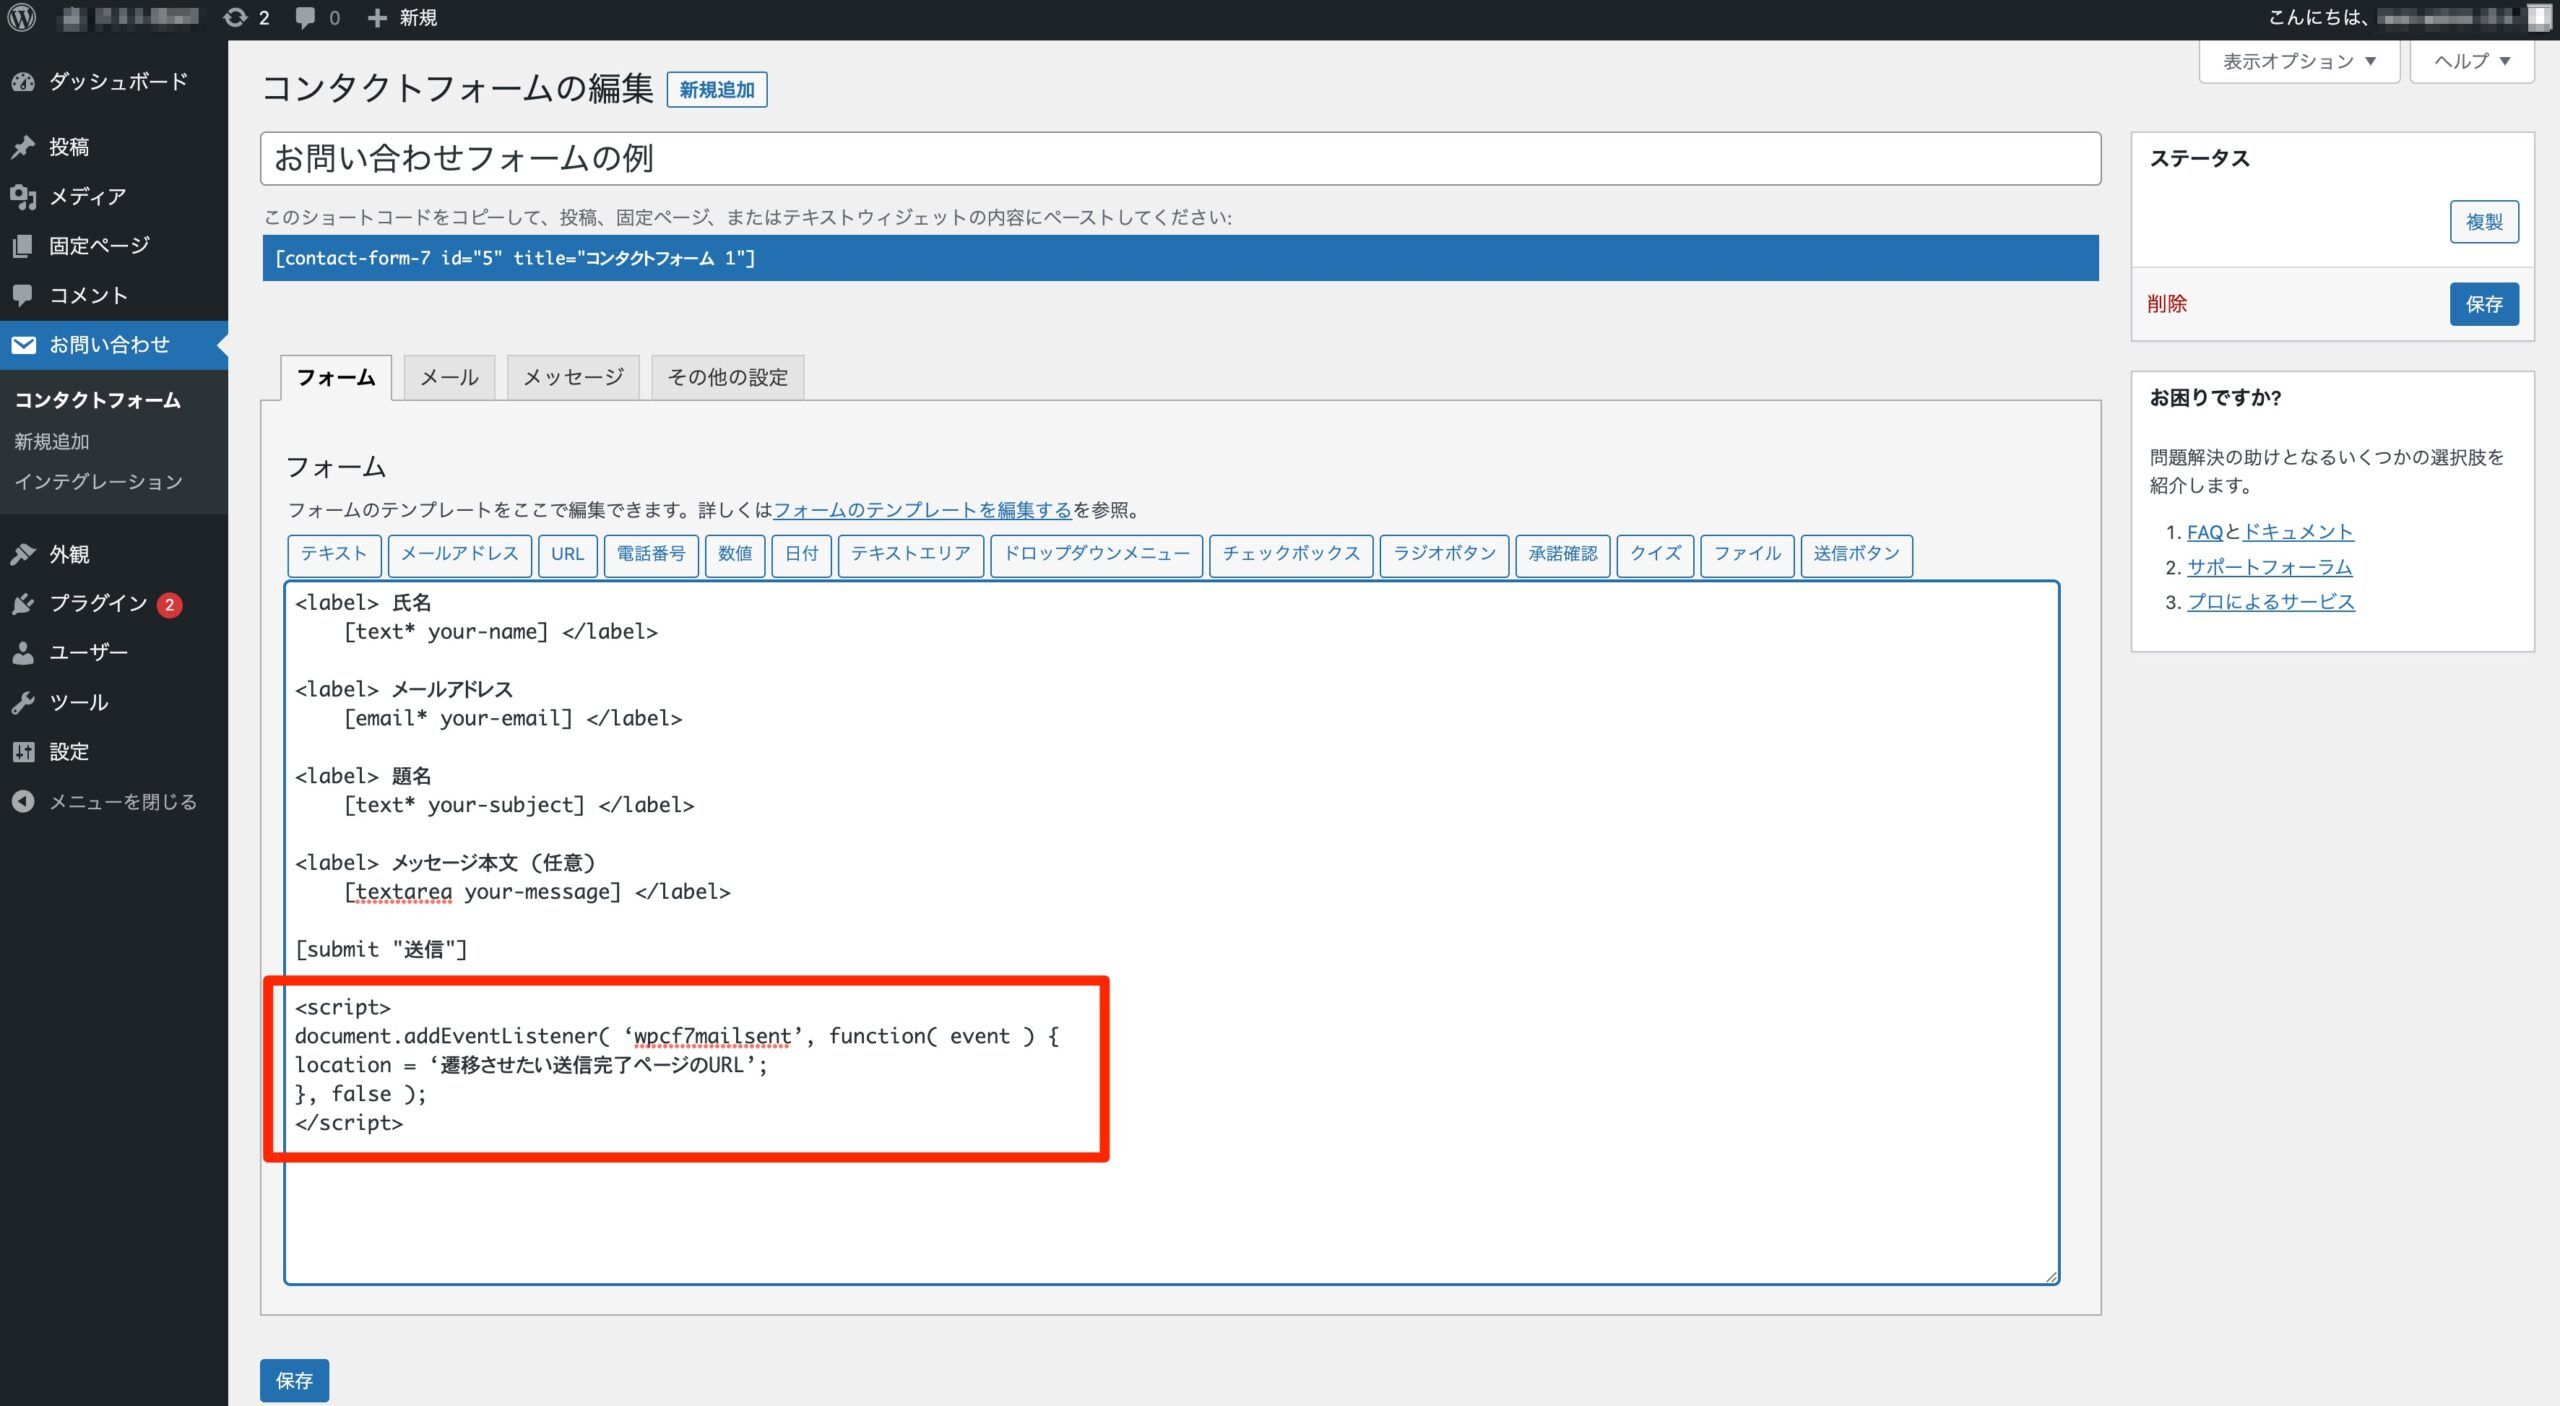The width and height of the screenshot is (2560, 1406).
Task: Open メディア library menu
Action: [x=87, y=196]
